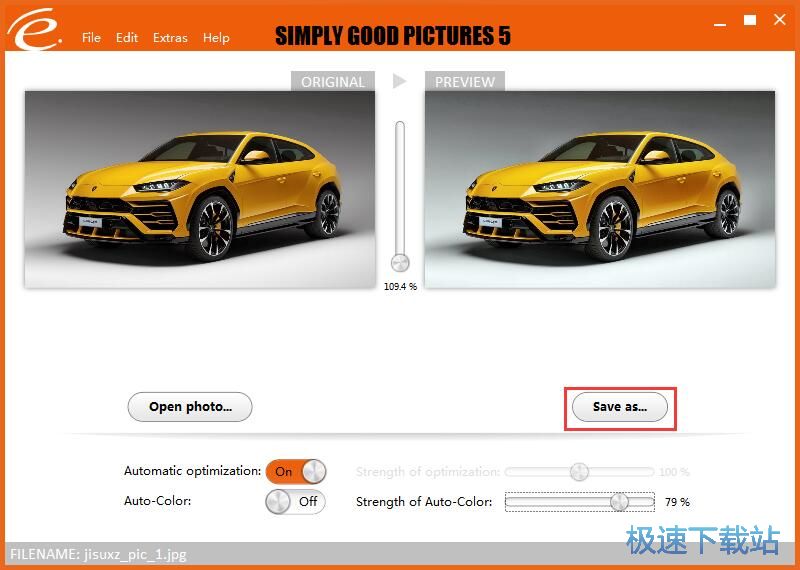Select the ORIGINAL label tab

tap(333, 82)
